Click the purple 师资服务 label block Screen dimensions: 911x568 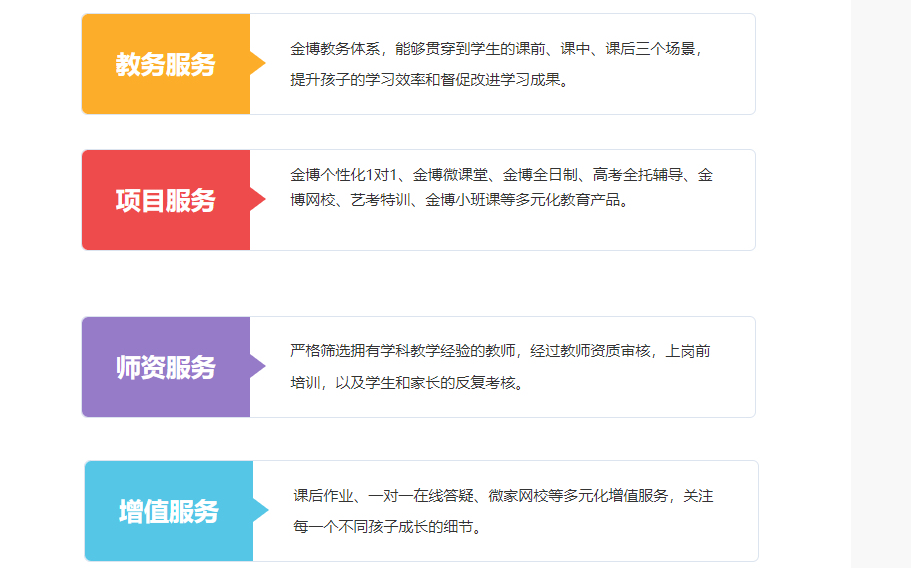click(x=166, y=367)
